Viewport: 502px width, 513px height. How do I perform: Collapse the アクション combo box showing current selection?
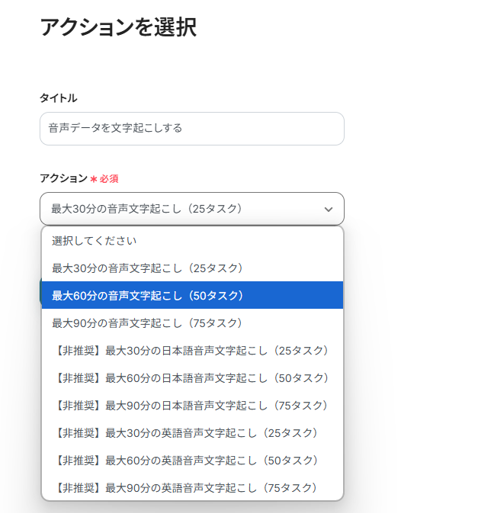pos(192,209)
